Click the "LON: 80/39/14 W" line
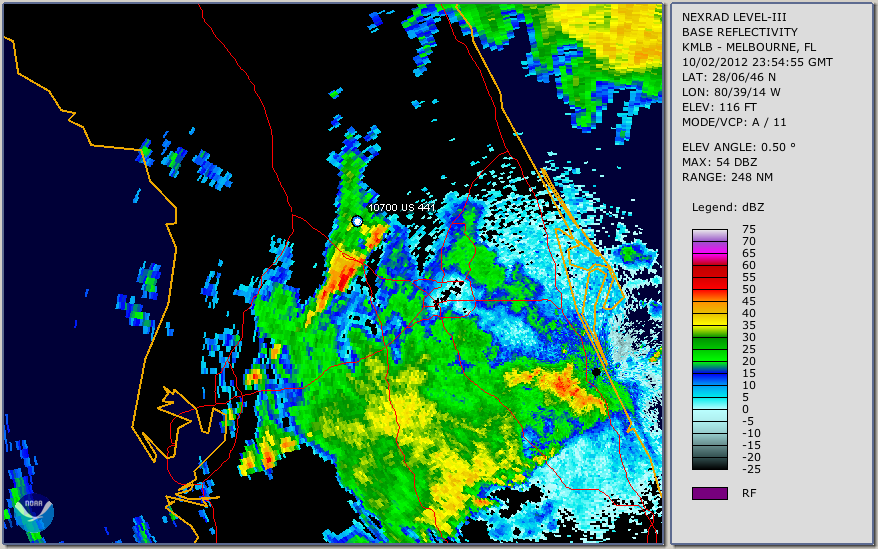Image resolution: width=878 pixels, height=549 pixels. click(731, 92)
